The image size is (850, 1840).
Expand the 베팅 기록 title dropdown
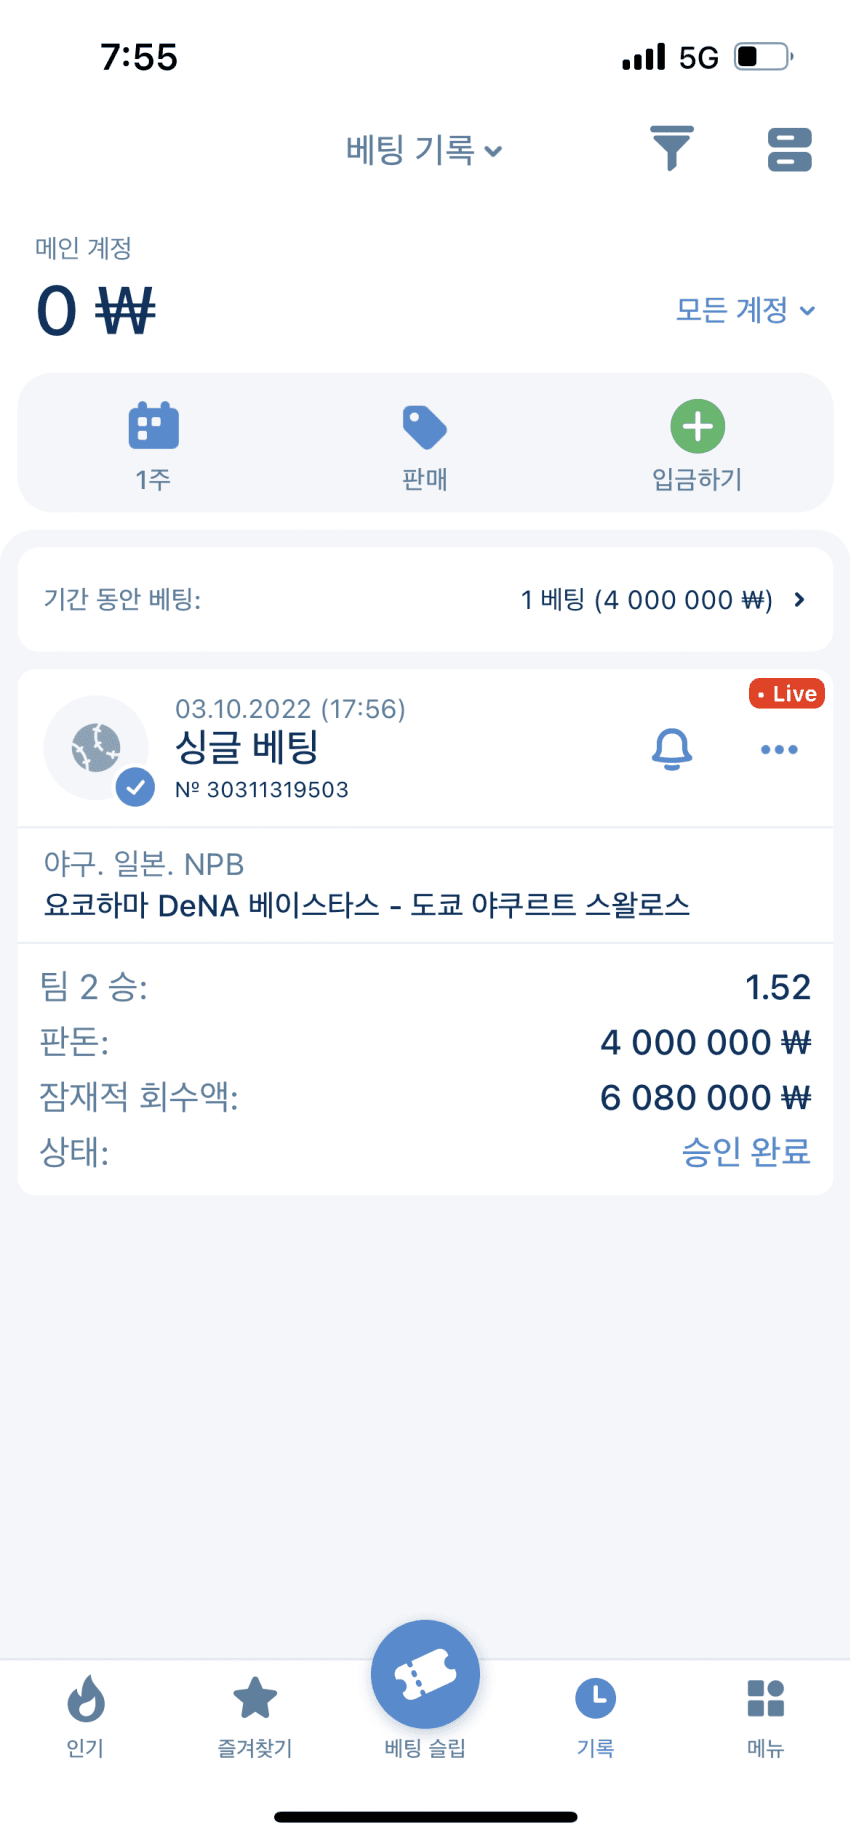[x=424, y=150]
